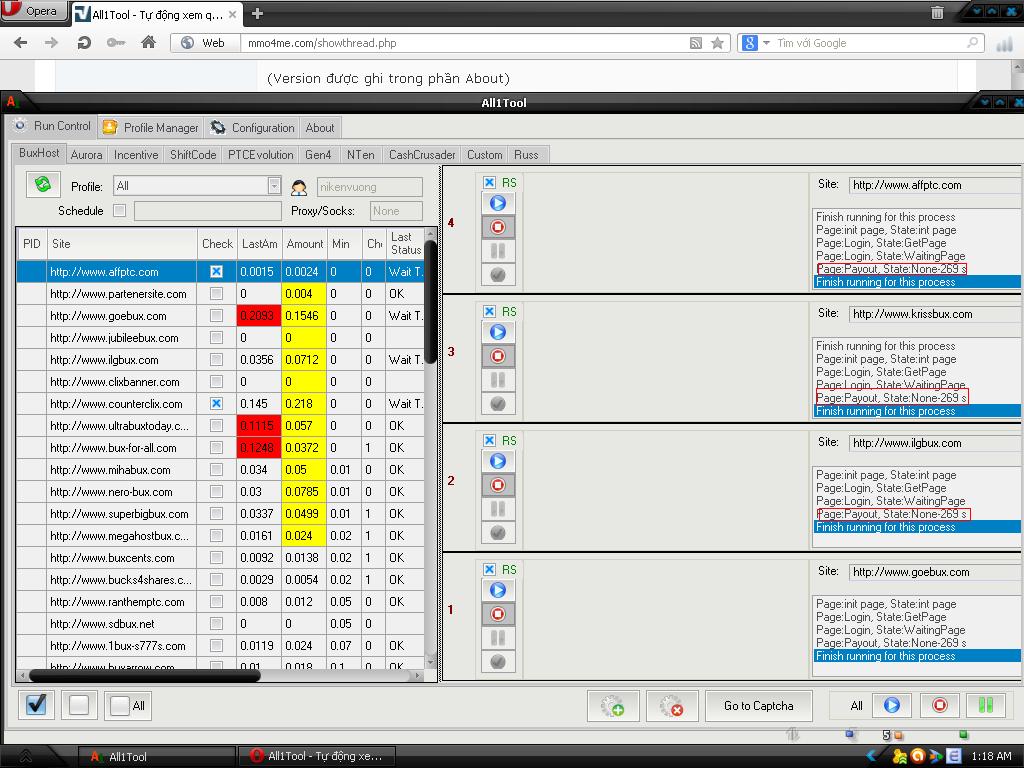Viewport: 1024px width, 768px height.
Task: Click the check mark icon of process 4
Action: 498,275
